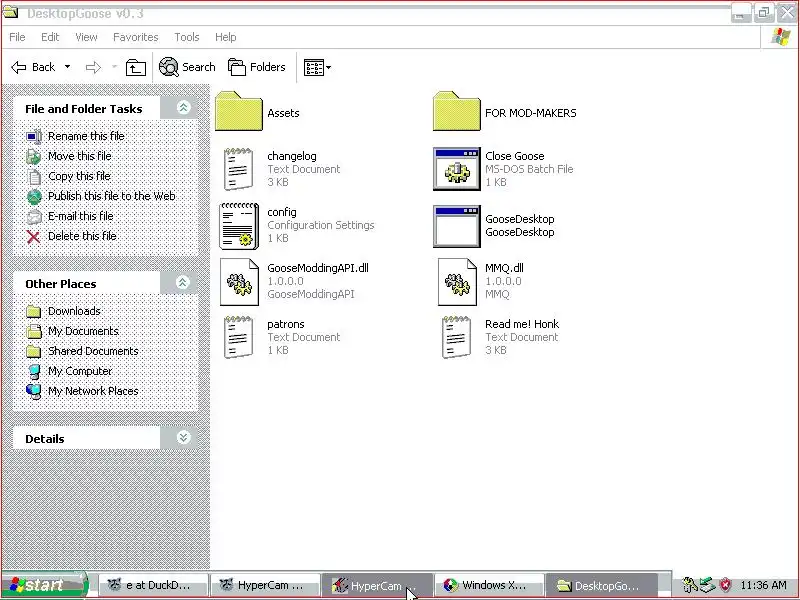Viewport: 800px width, 600px height.
Task: Select the config settings file icon
Action: [x=239, y=226]
